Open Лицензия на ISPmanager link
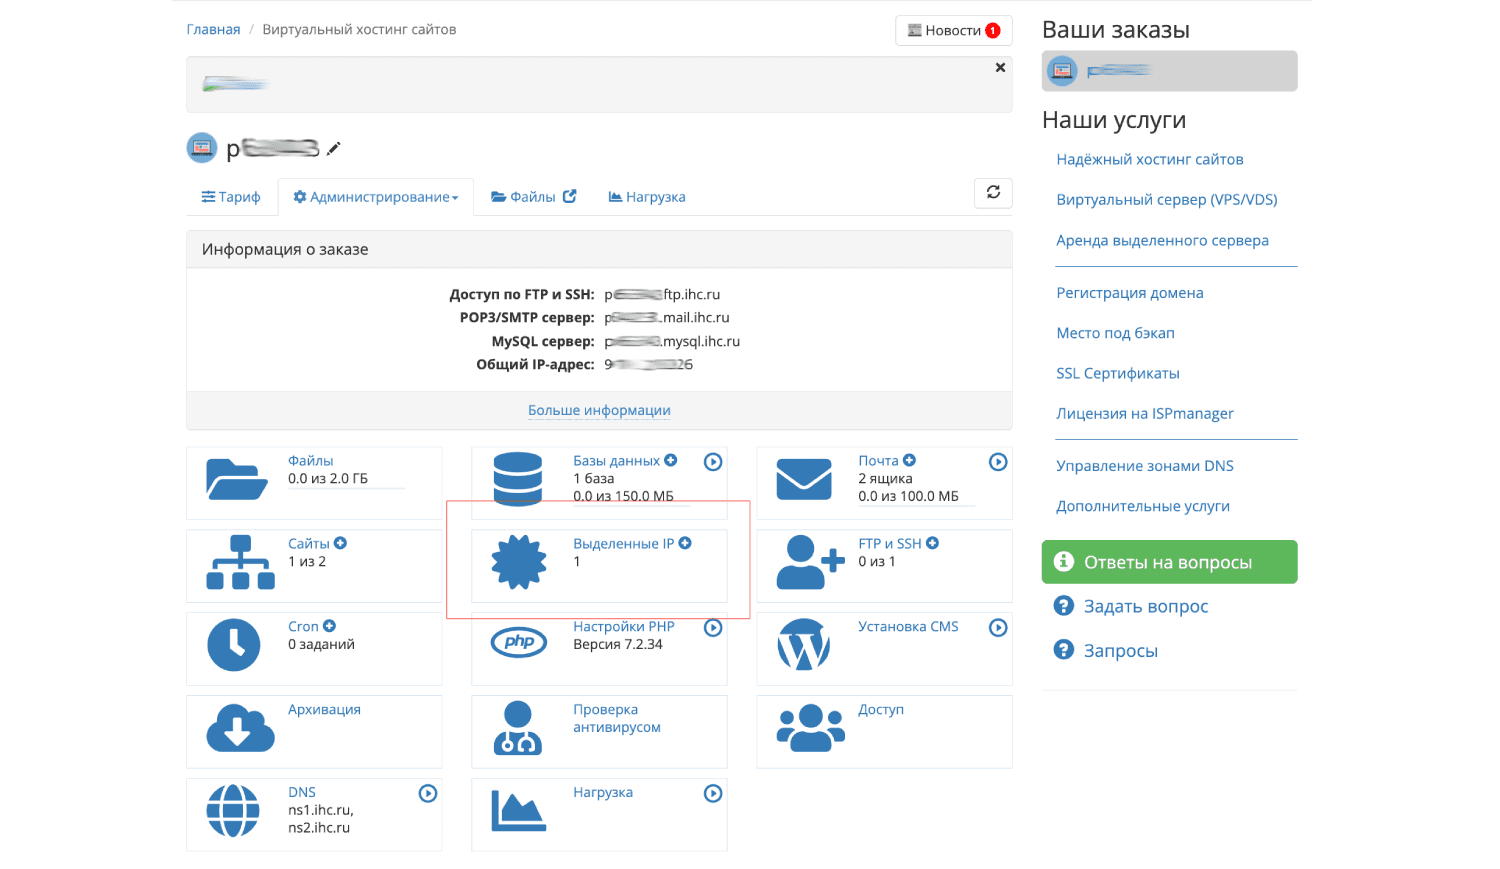This screenshot has height=869, width=1500. (1145, 414)
